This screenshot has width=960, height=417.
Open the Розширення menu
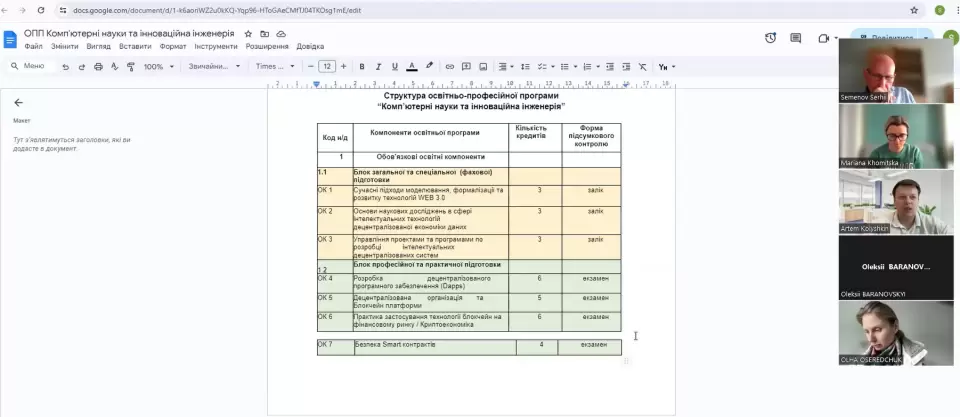(x=267, y=47)
